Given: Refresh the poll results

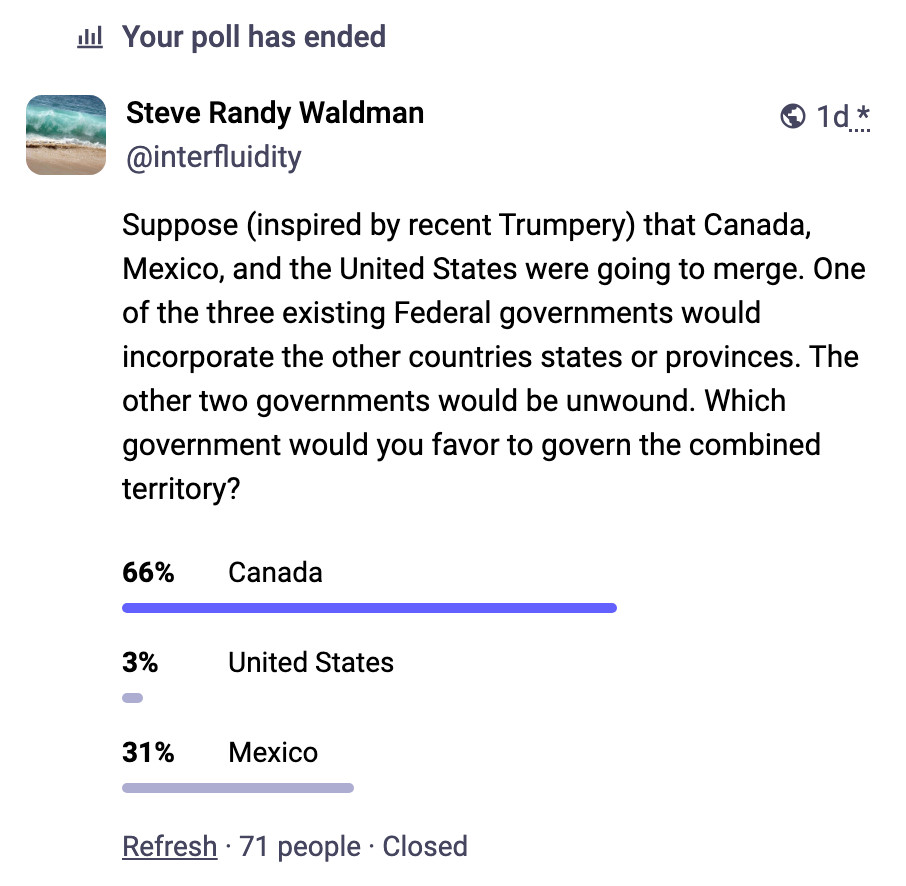Looking at the screenshot, I should pyautogui.click(x=169, y=846).
